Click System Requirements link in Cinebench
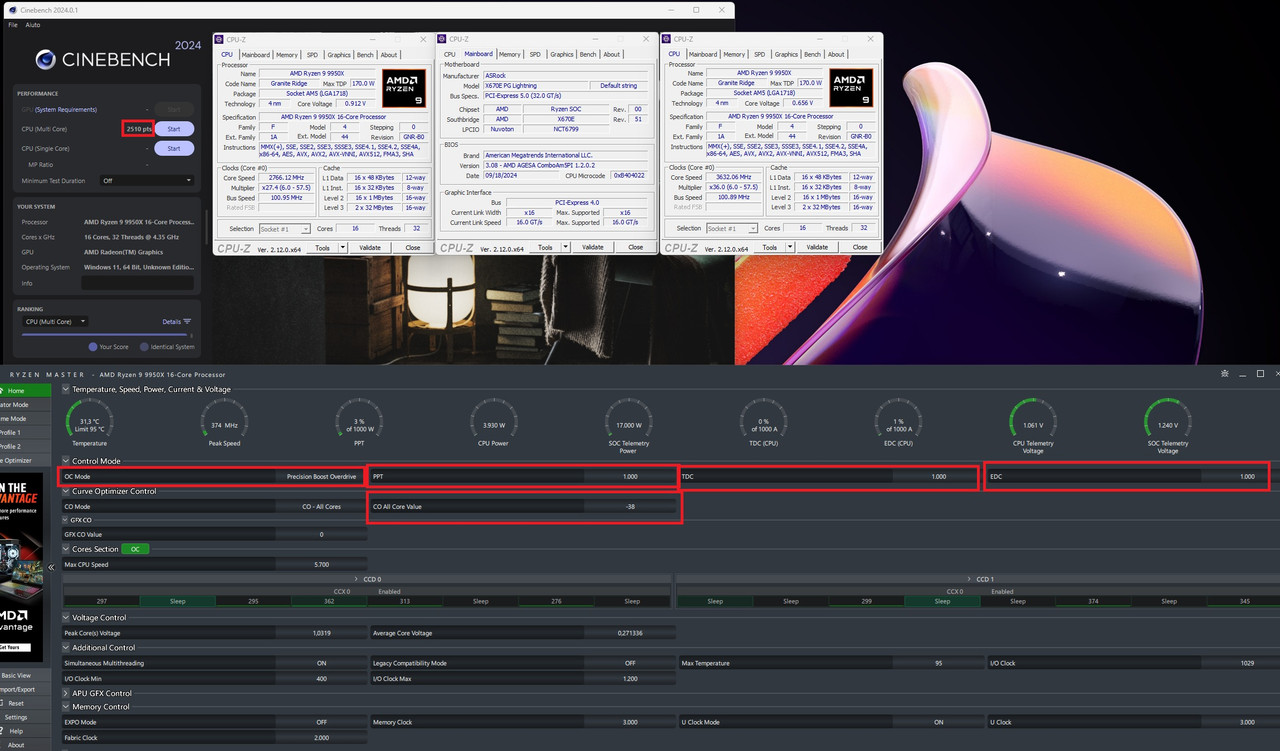The width and height of the screenshot is (1280, 751). point(66,110)
